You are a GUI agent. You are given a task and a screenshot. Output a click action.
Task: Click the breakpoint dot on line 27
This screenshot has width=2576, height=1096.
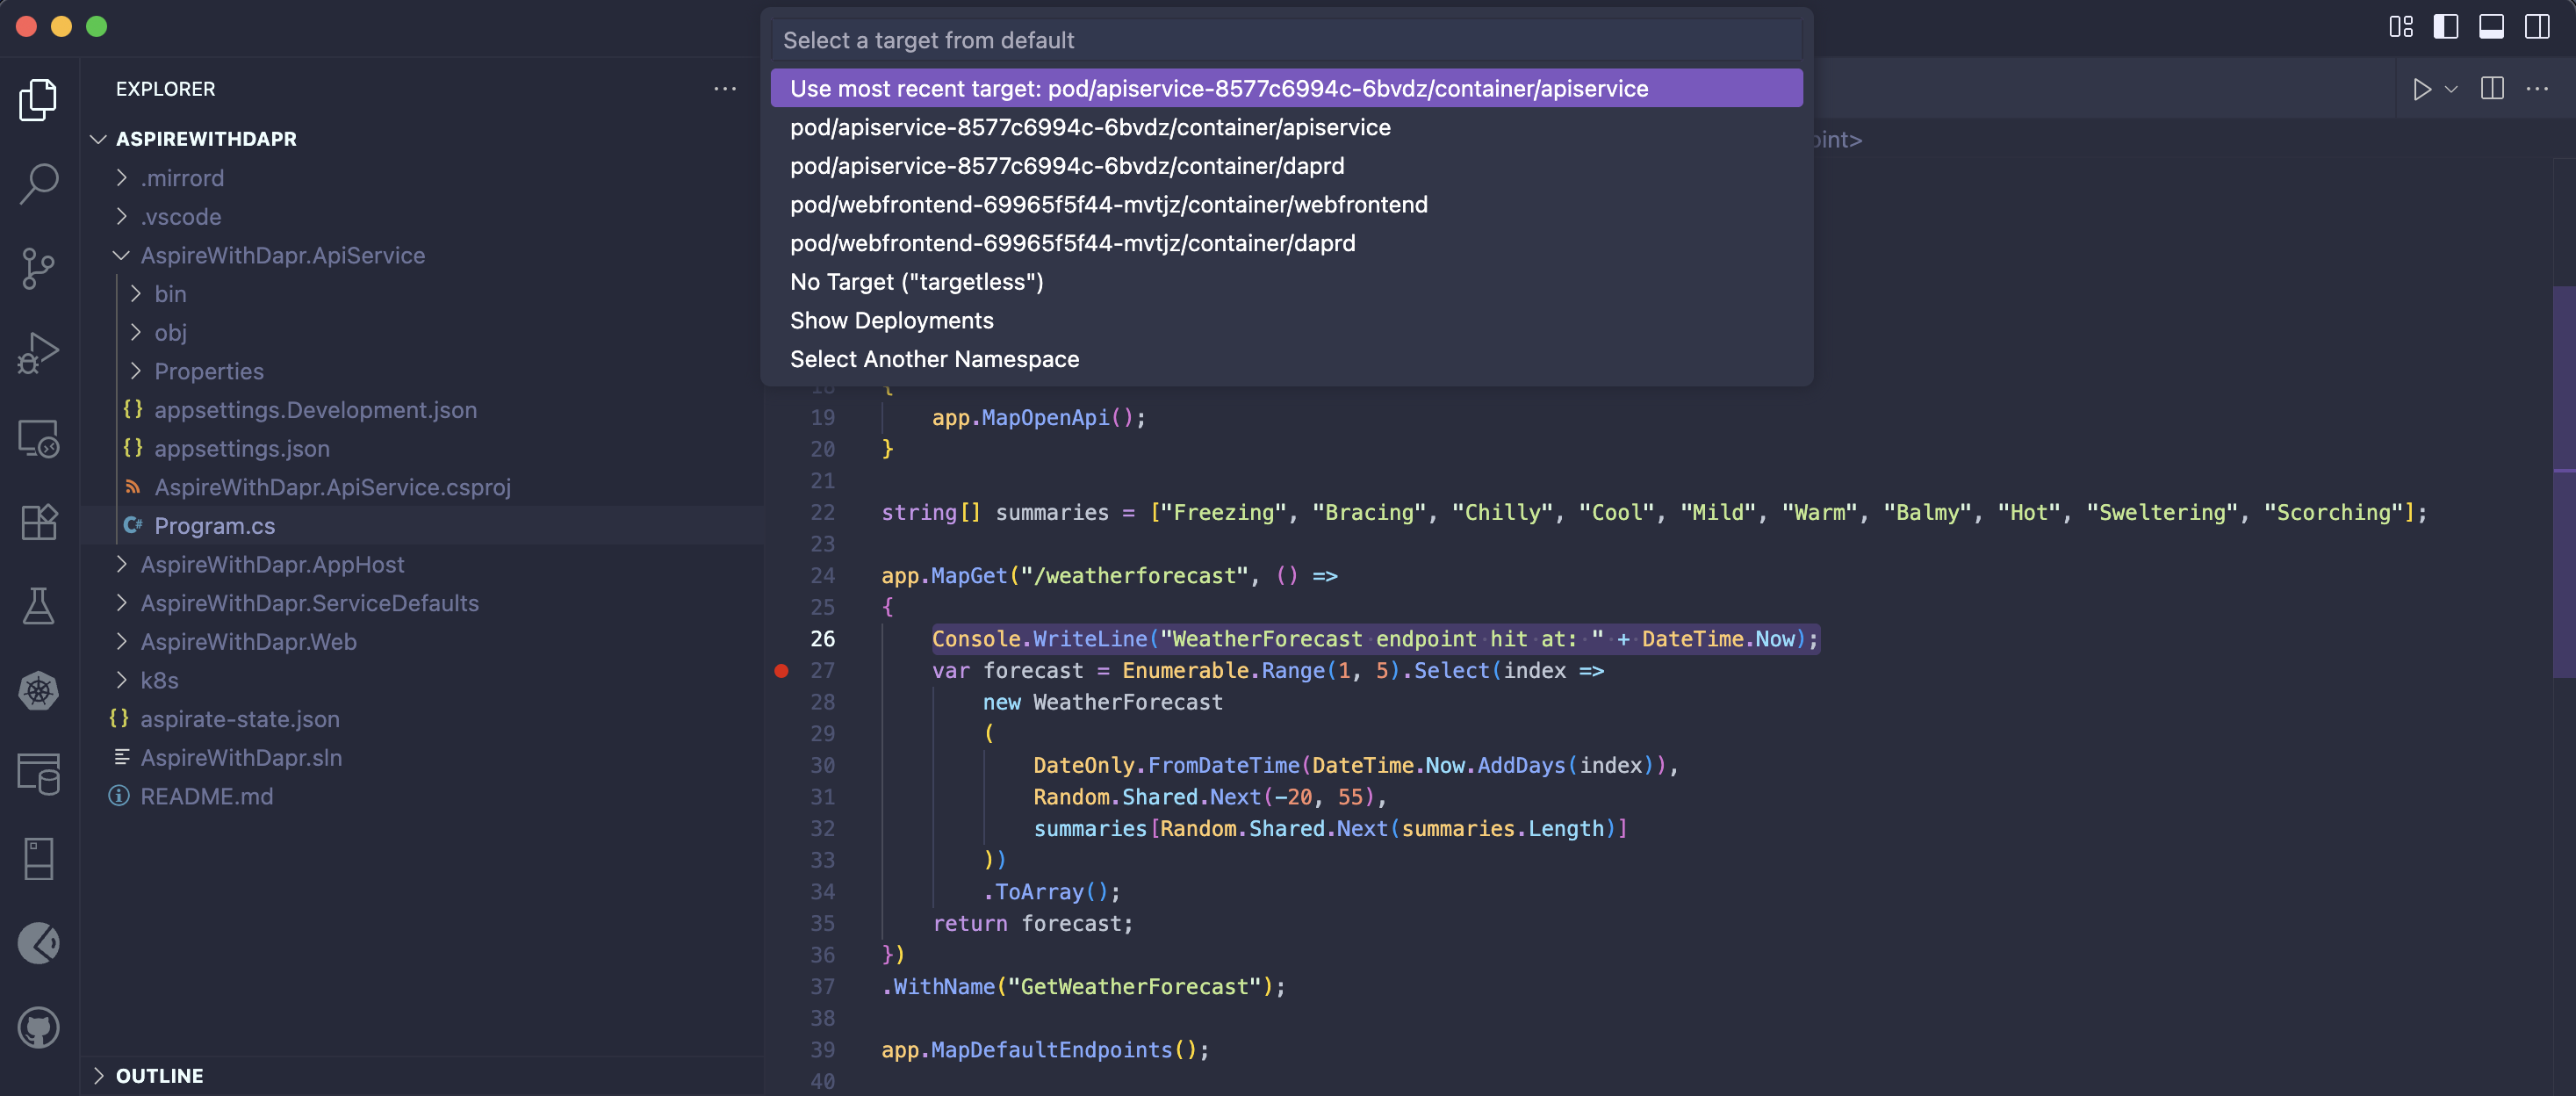[x=781, y=671]
